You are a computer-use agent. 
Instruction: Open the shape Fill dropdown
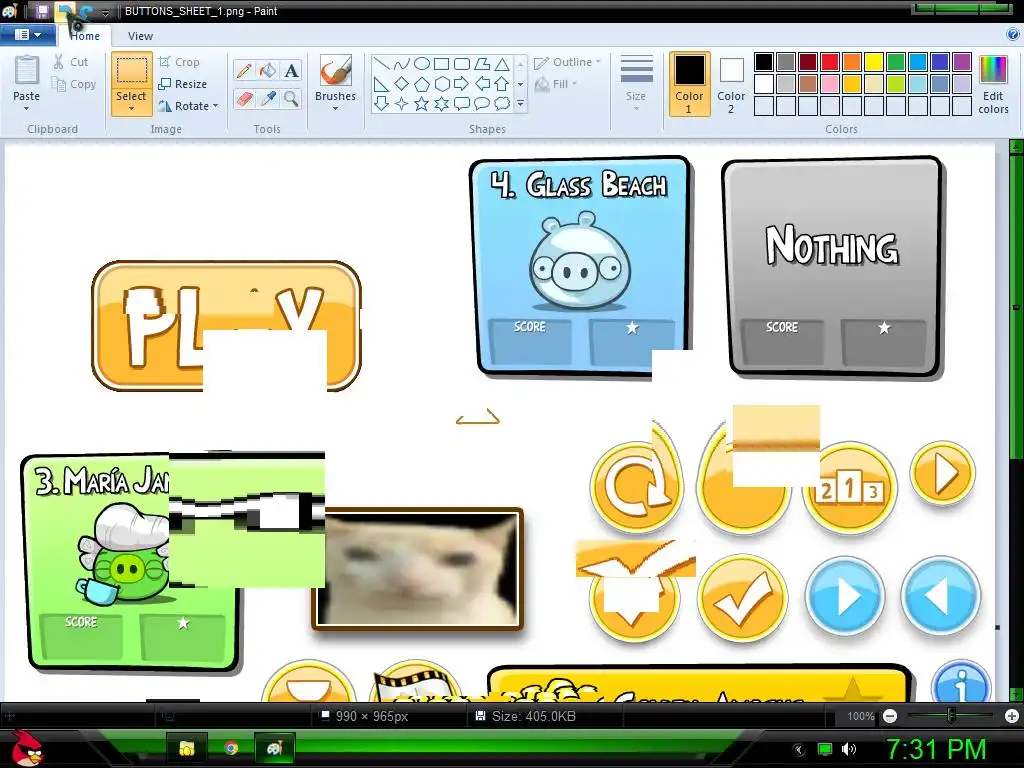point(556,84)
